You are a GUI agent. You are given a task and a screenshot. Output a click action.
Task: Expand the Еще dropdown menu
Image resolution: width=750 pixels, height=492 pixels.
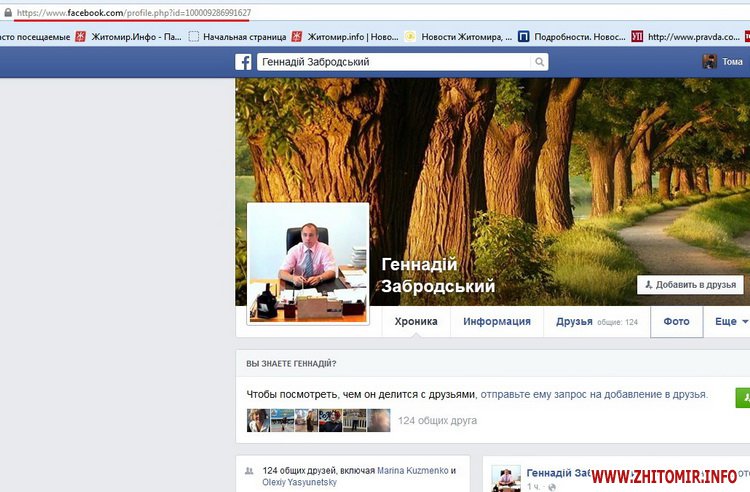[732, 322]
